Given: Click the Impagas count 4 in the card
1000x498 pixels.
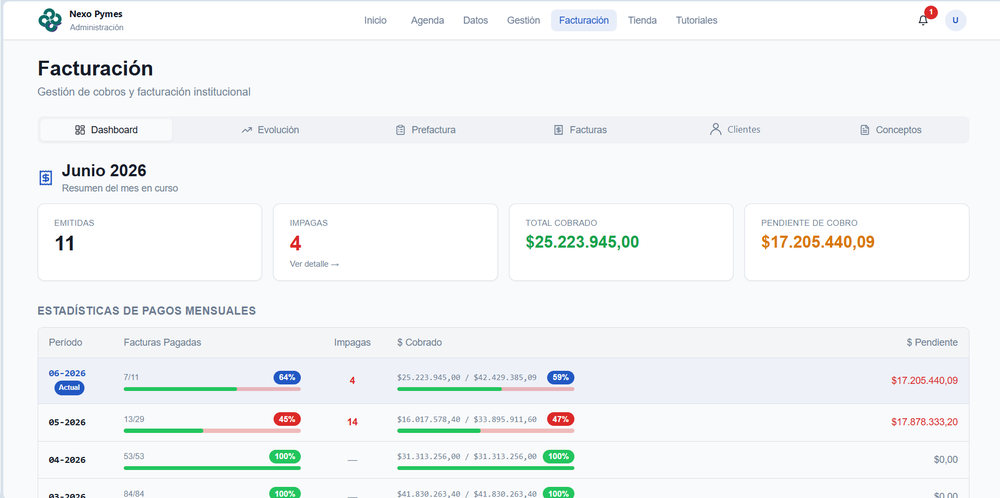Looking at the screenshot, I should pyautogui.click(x=295, y=244).
